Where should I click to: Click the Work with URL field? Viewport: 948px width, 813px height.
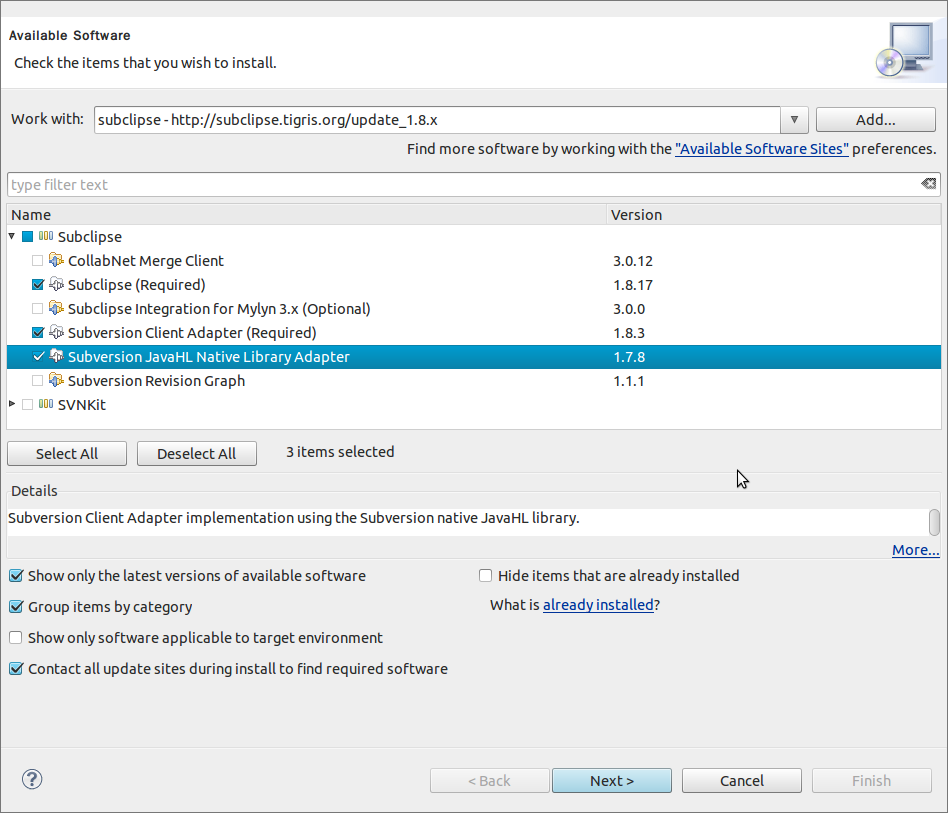(437, 120)
